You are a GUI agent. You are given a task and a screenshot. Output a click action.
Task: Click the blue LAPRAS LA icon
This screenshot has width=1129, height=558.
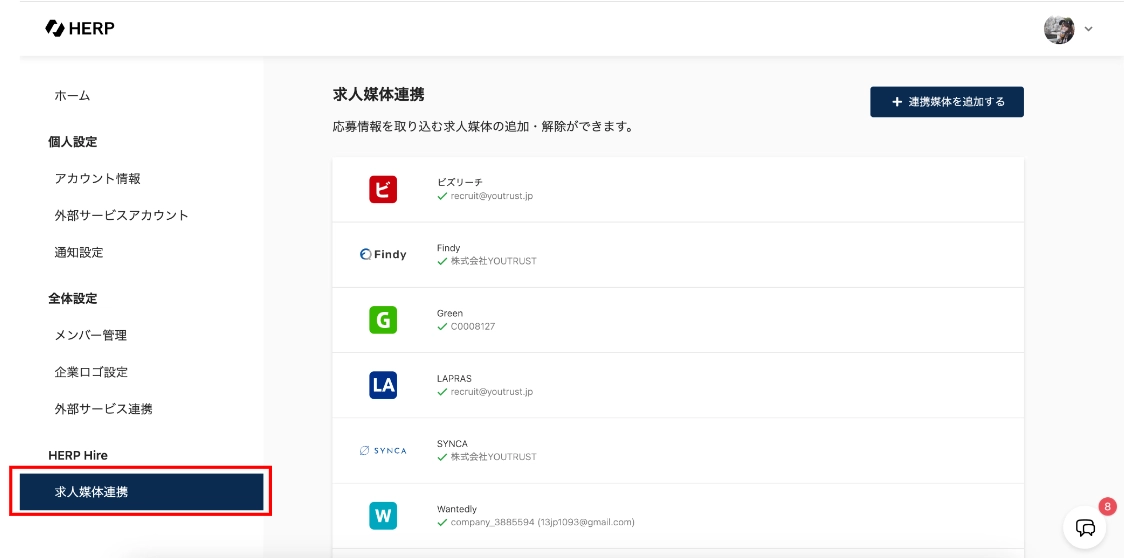click(383, 385)
